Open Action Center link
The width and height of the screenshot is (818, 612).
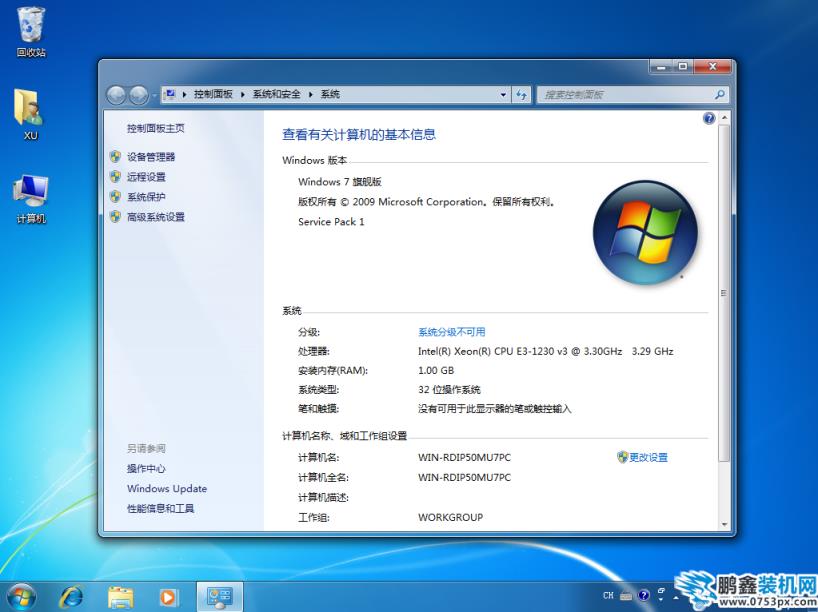(x=146, y=469)
